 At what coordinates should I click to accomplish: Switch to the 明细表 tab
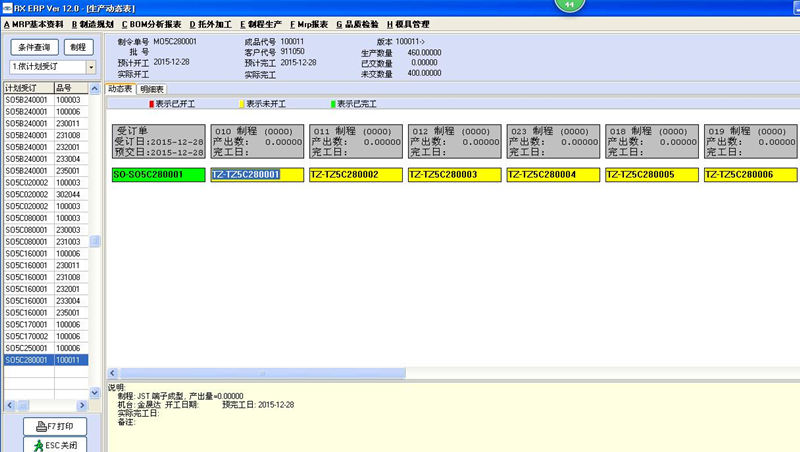(152, 89)
